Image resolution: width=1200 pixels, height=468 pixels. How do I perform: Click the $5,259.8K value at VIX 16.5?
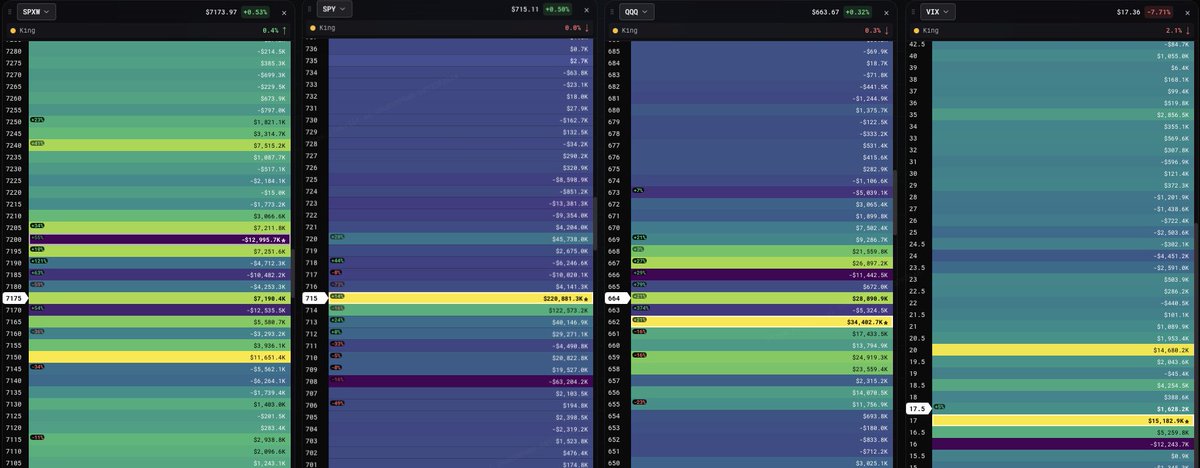[x=1171, y=433]
